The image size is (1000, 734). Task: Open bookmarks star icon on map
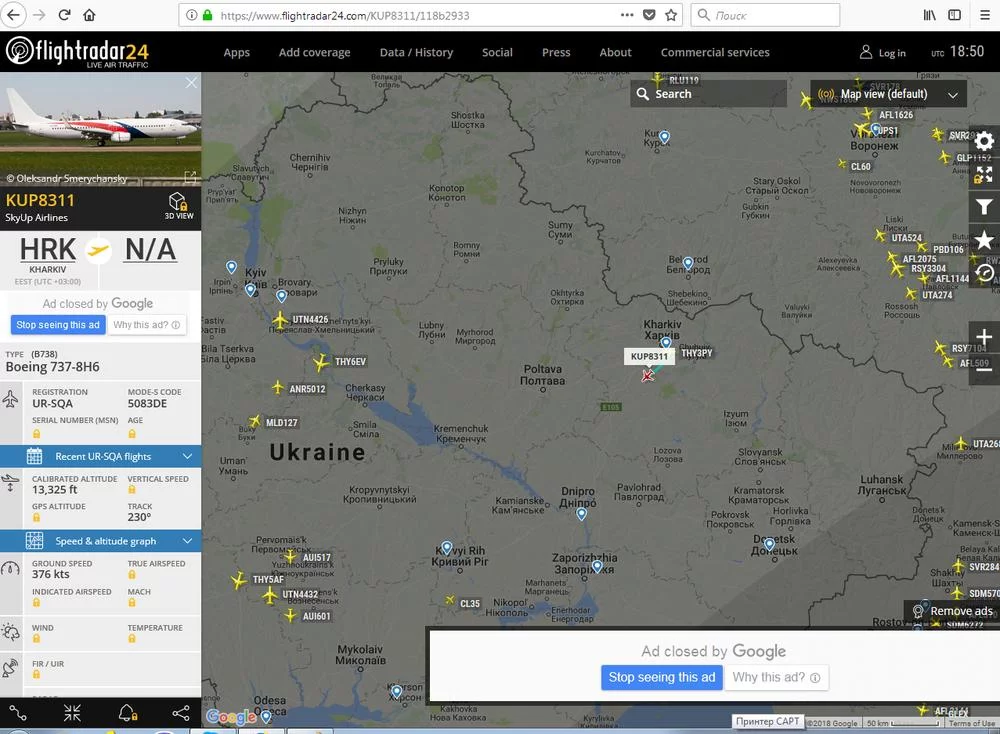click(x=984, y=240)
